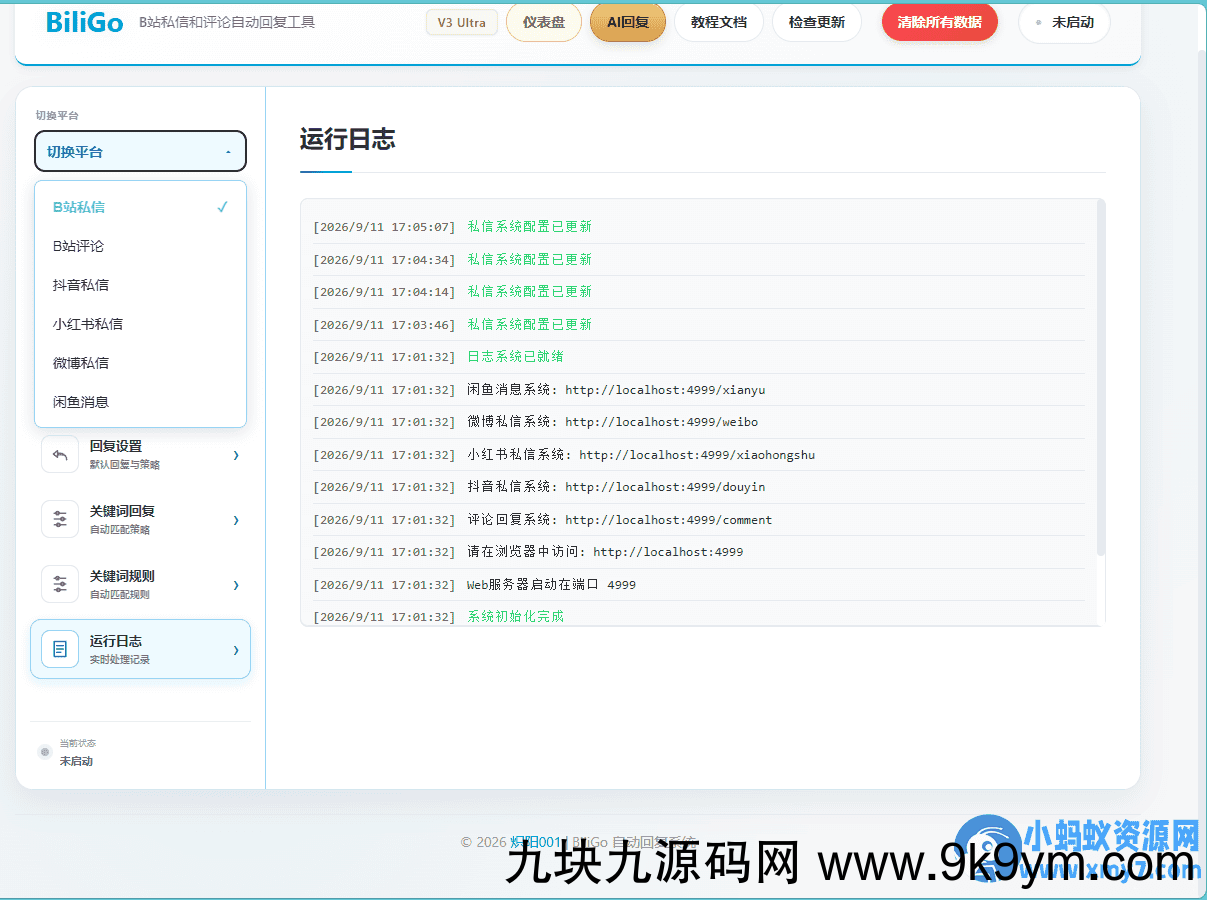The image size is (1207, 900).
Task: Click the 回复设置 reply arrow icon
Action: tap(60, 454)
